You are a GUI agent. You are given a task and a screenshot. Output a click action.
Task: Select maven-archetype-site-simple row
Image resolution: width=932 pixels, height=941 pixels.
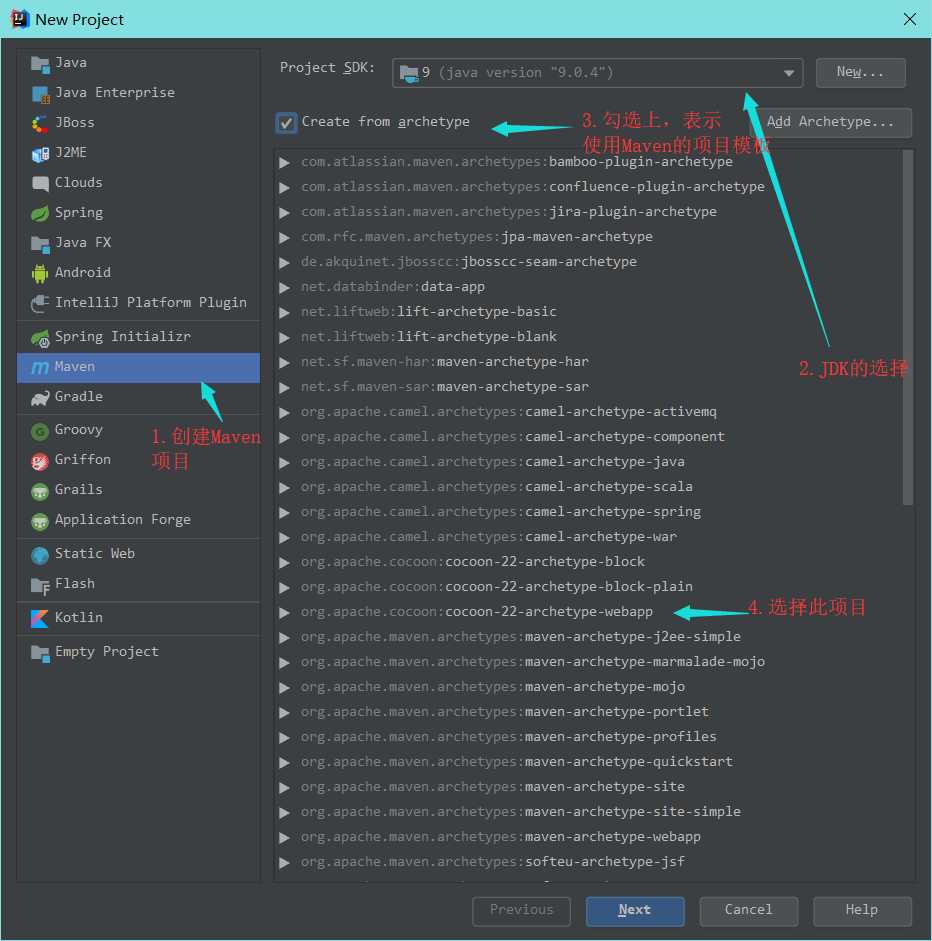pyautogui.click(x=588, y=812)
